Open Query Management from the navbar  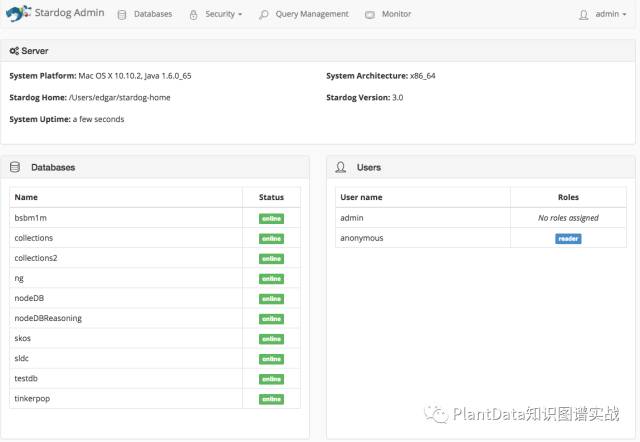(311, 15)
